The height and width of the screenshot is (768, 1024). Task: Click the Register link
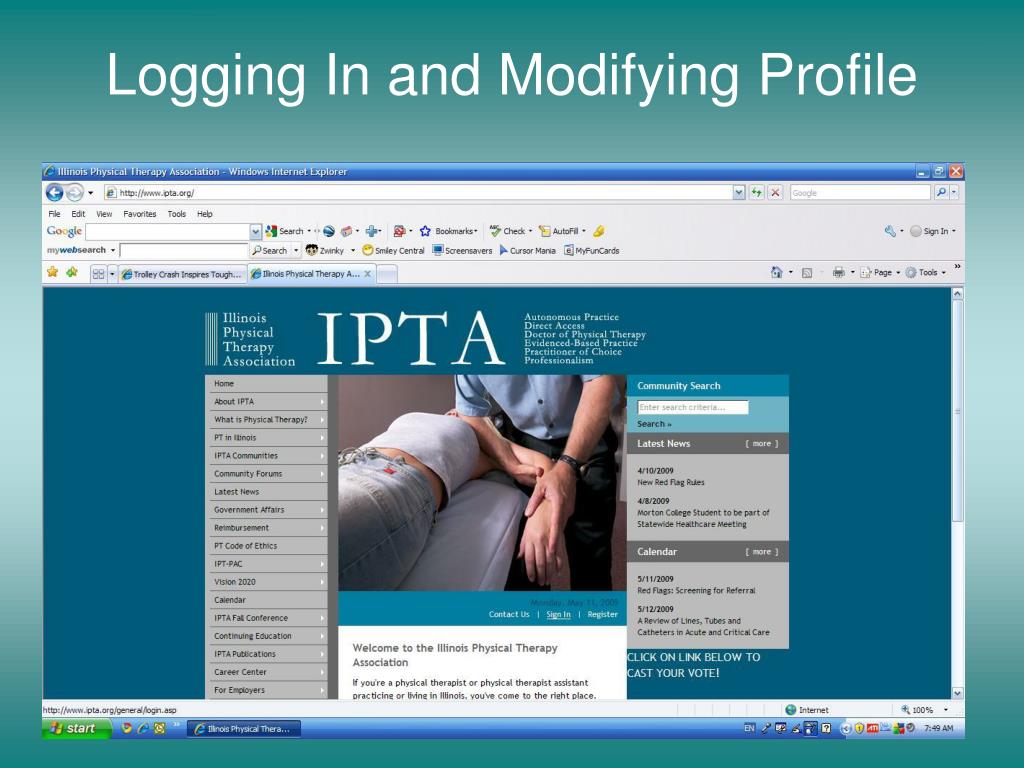pos(602,615)
